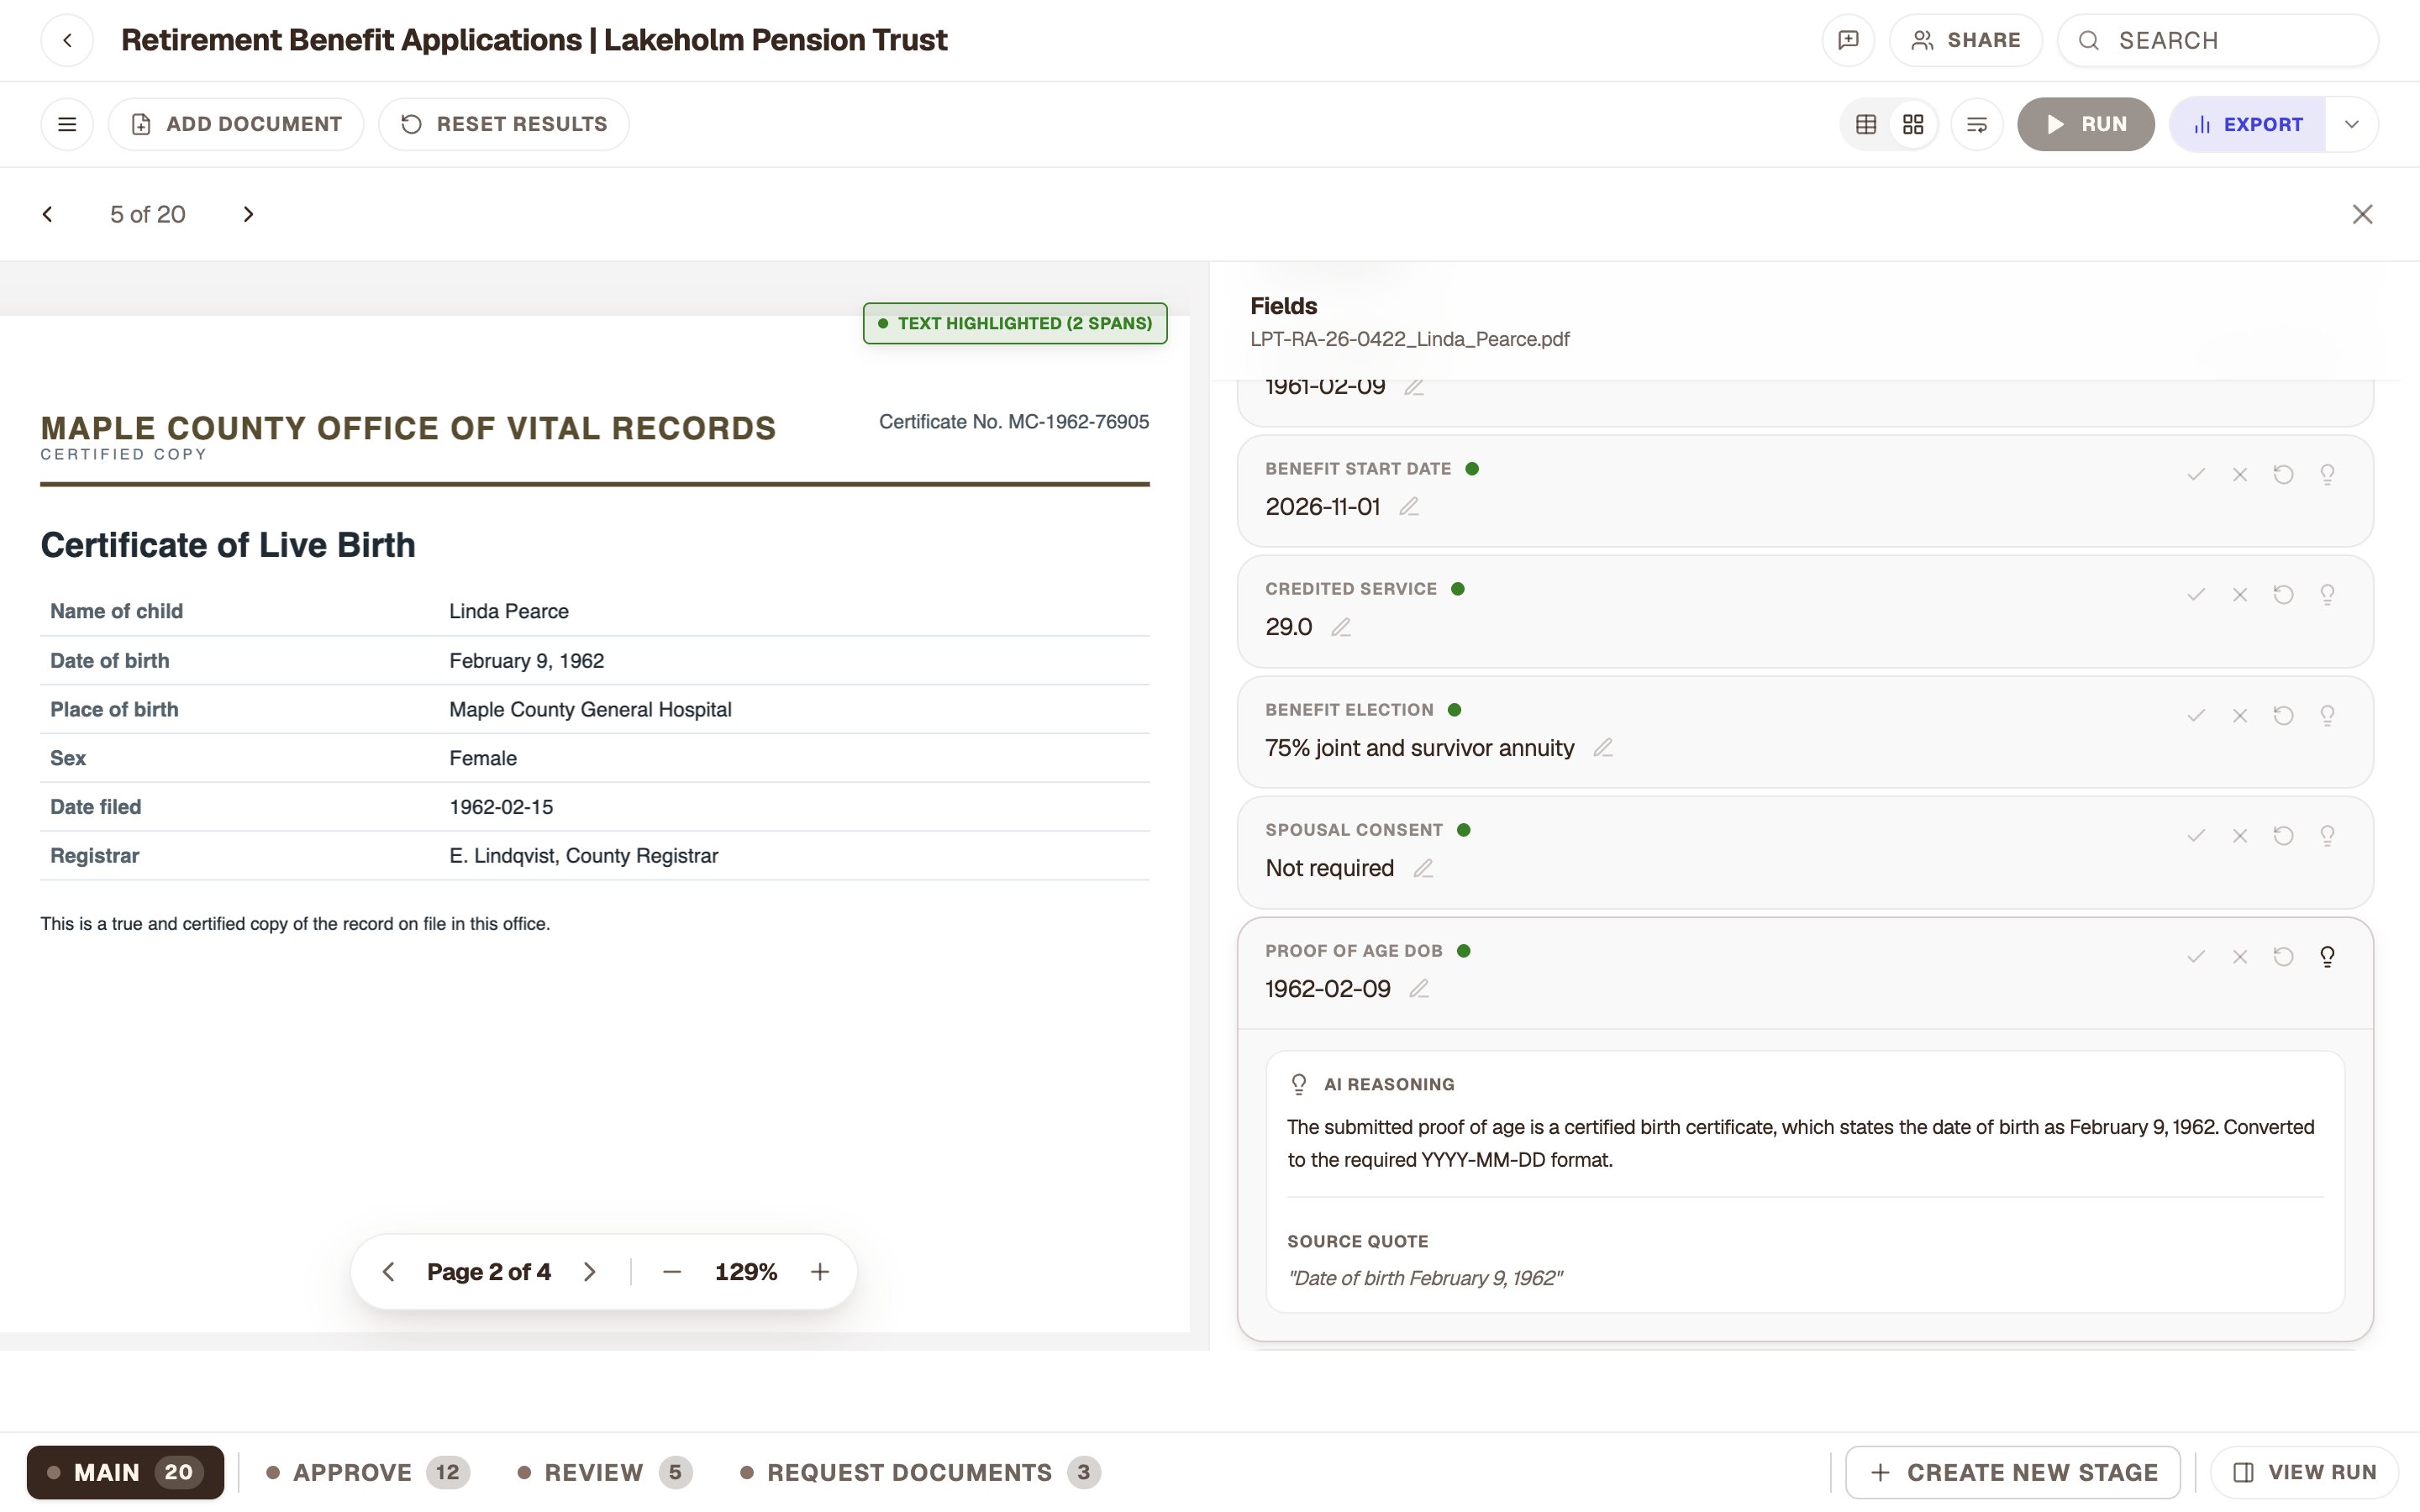Go to next PDF page
This screenshot has height=1512, width=2420.
coord(590,1272)
